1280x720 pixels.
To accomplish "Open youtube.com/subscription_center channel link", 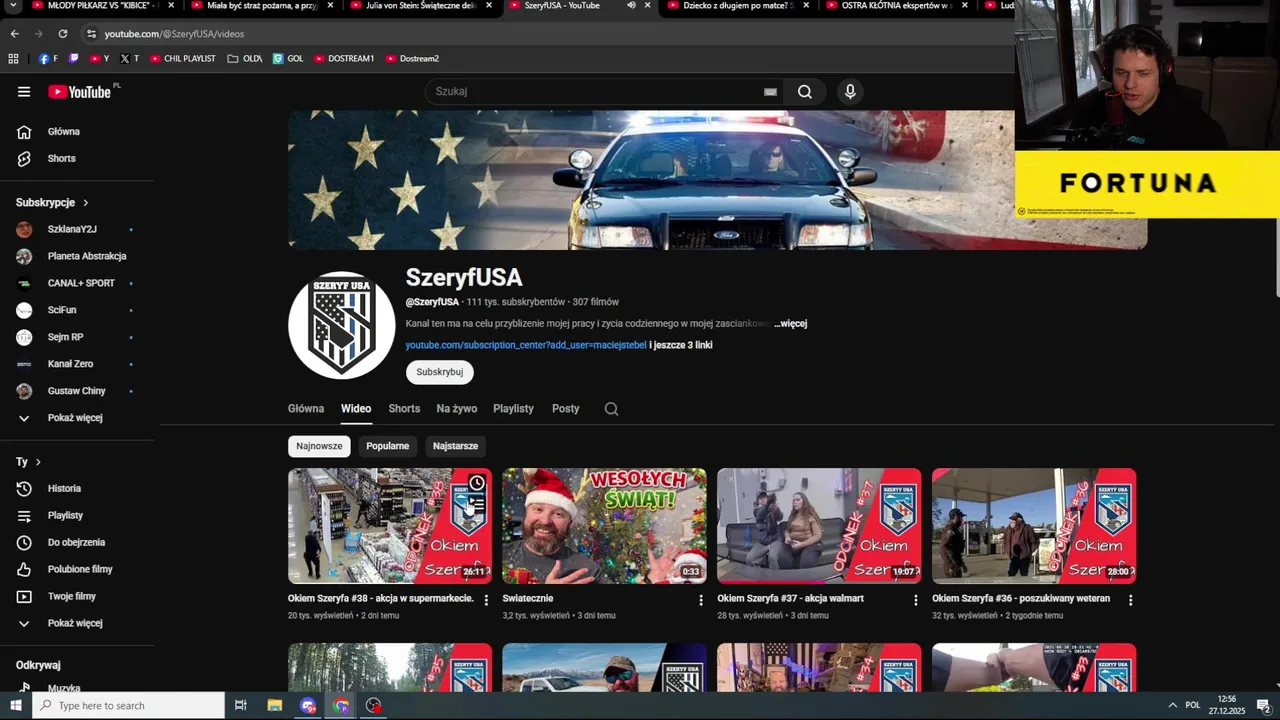I will [526, 345].
